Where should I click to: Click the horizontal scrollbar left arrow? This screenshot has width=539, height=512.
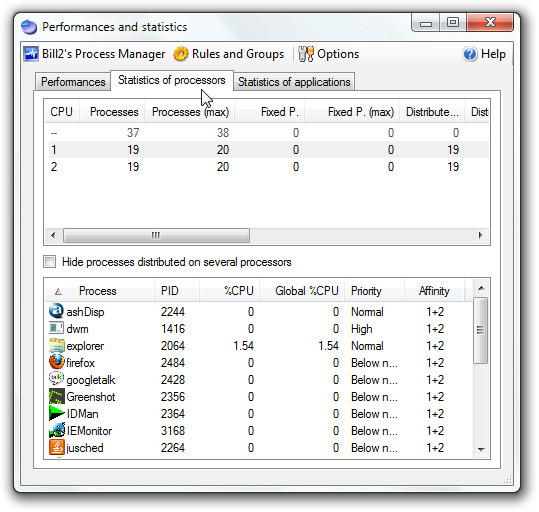pos(53,235)
